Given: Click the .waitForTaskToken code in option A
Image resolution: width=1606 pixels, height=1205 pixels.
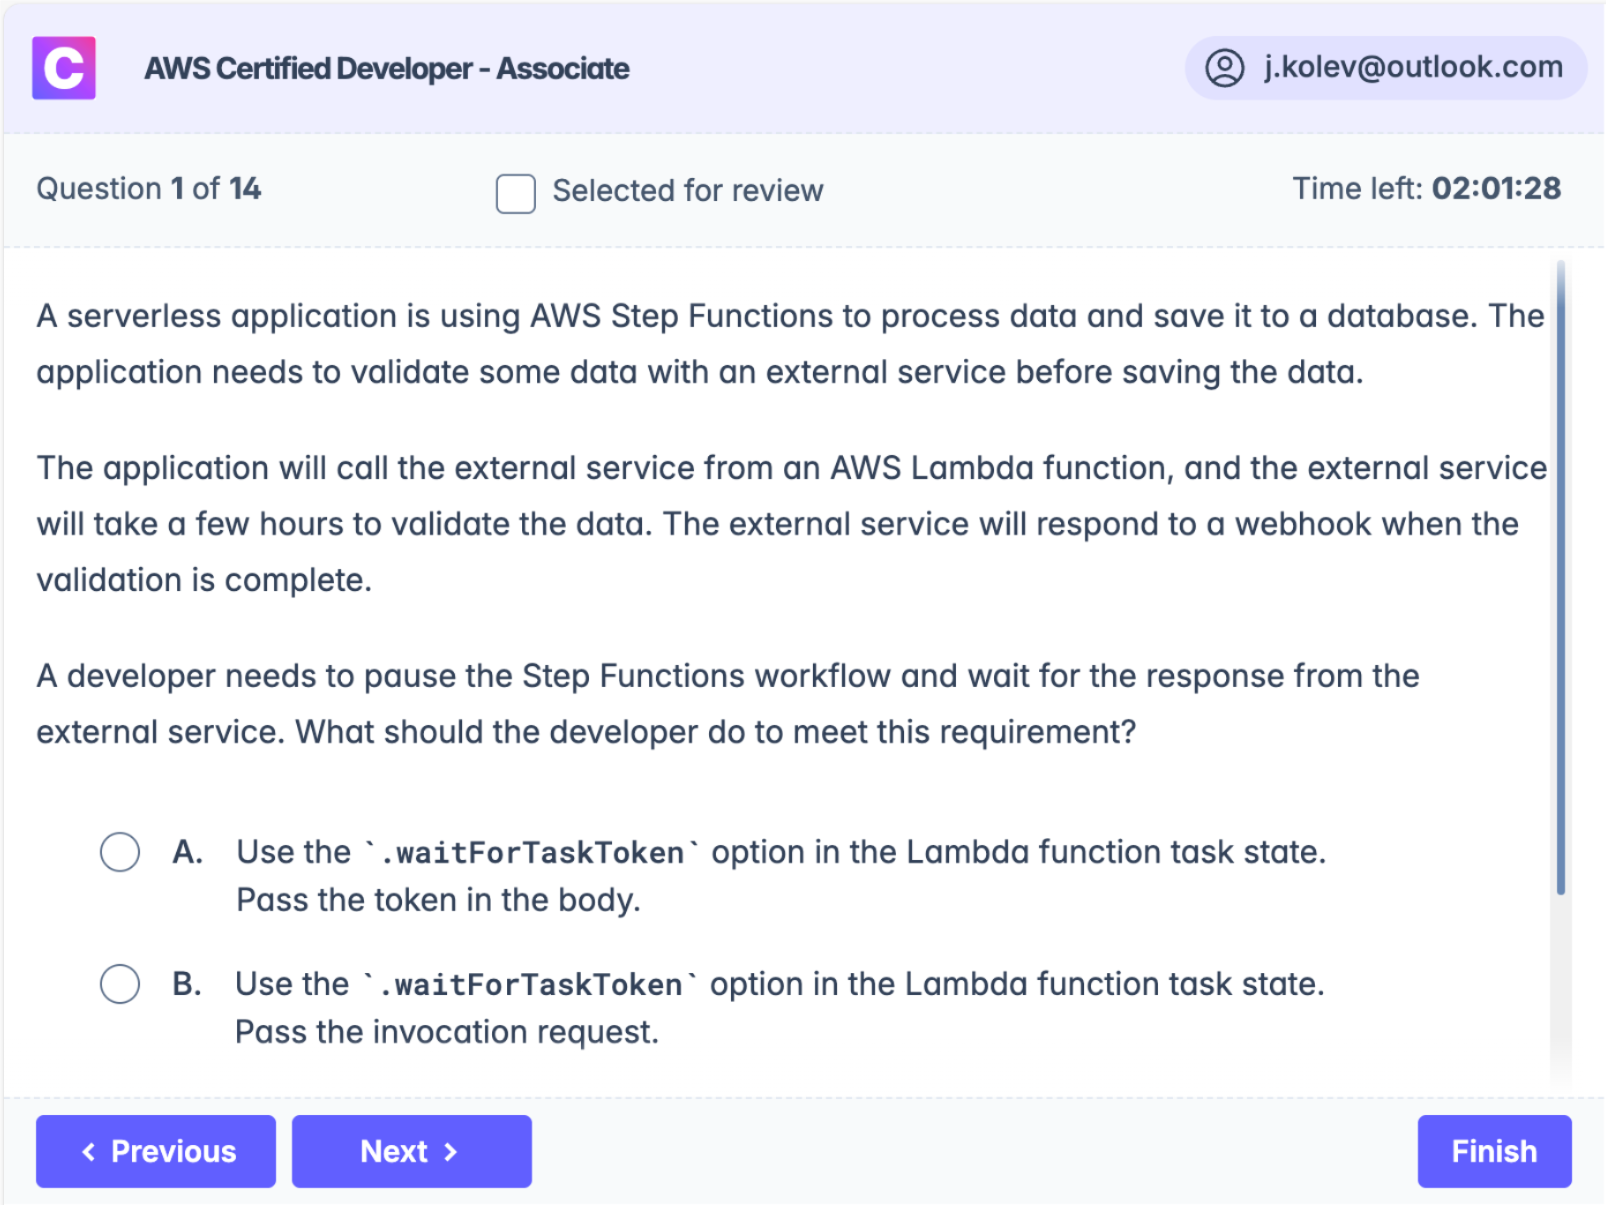Looking at the screenshot, I should click(x=531, y=853).
